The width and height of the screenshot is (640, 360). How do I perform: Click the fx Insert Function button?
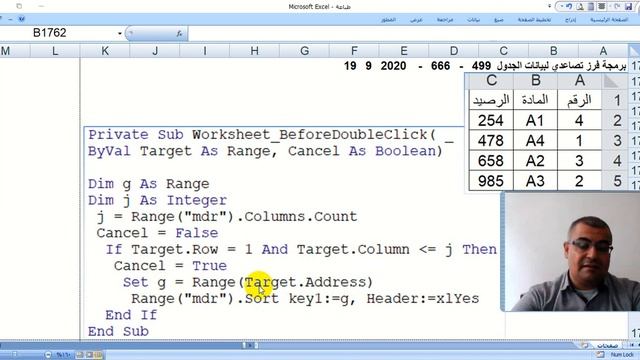[179, 33]
